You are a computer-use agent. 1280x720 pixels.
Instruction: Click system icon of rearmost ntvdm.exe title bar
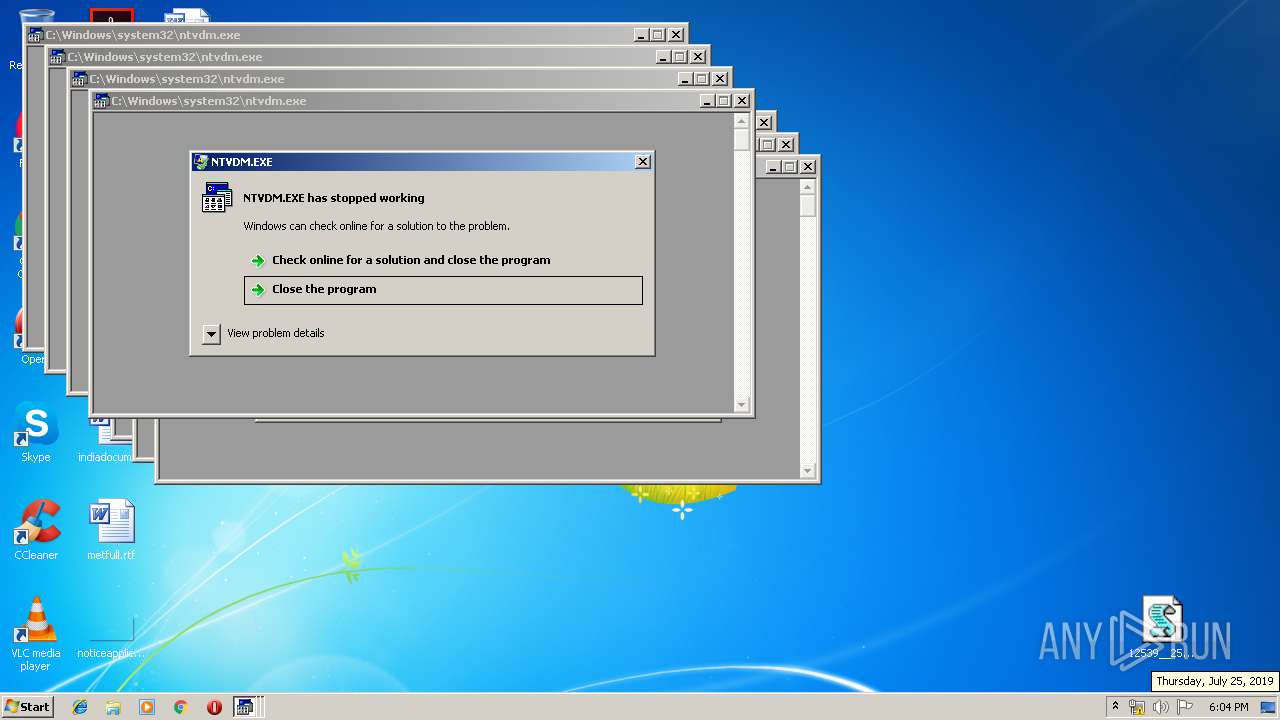35,35
